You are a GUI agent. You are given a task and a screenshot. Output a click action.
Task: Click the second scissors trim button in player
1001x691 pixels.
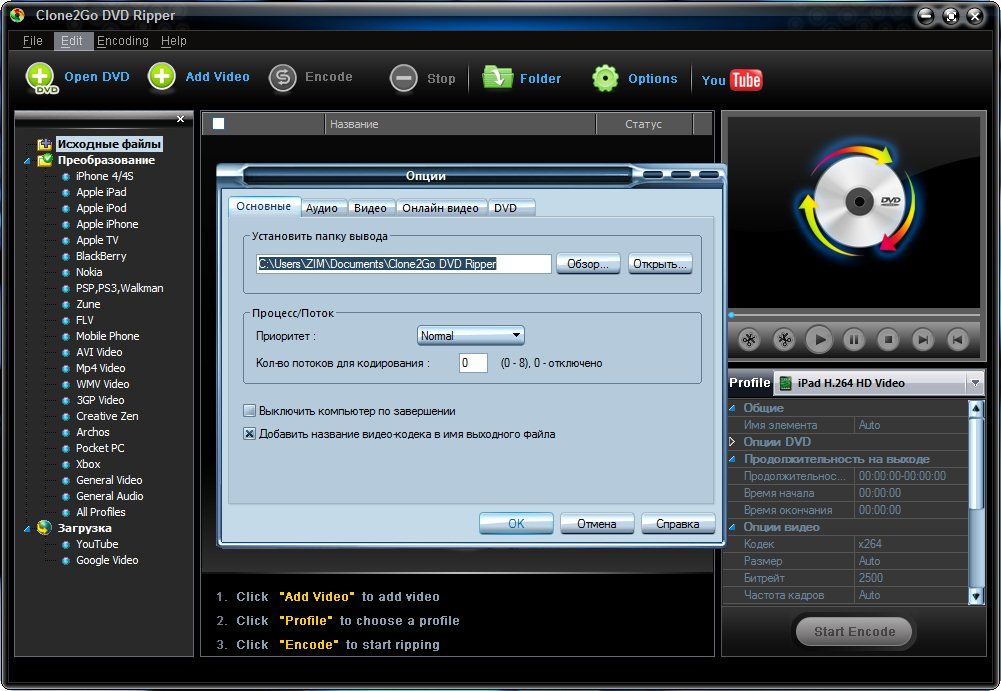[x=784, y=340]
